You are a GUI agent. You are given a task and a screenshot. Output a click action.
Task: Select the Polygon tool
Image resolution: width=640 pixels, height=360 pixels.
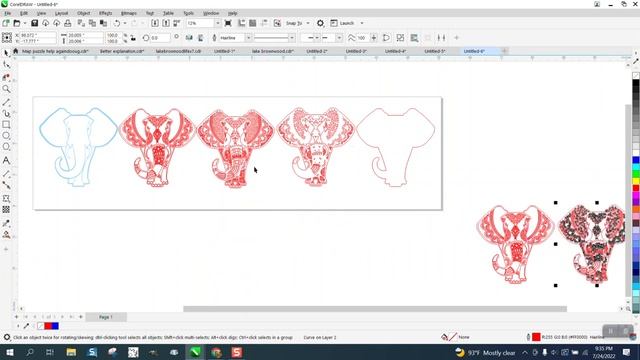(x=6, y=147)
